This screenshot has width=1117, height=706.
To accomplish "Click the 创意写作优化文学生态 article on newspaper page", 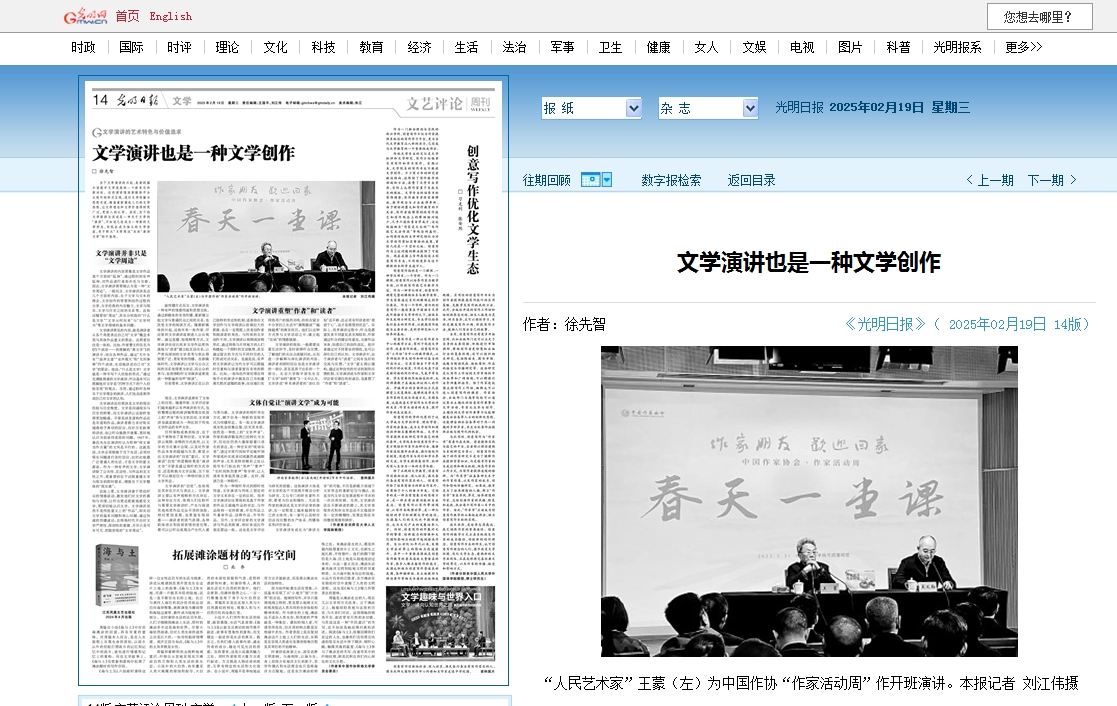I will click(472, 210).
